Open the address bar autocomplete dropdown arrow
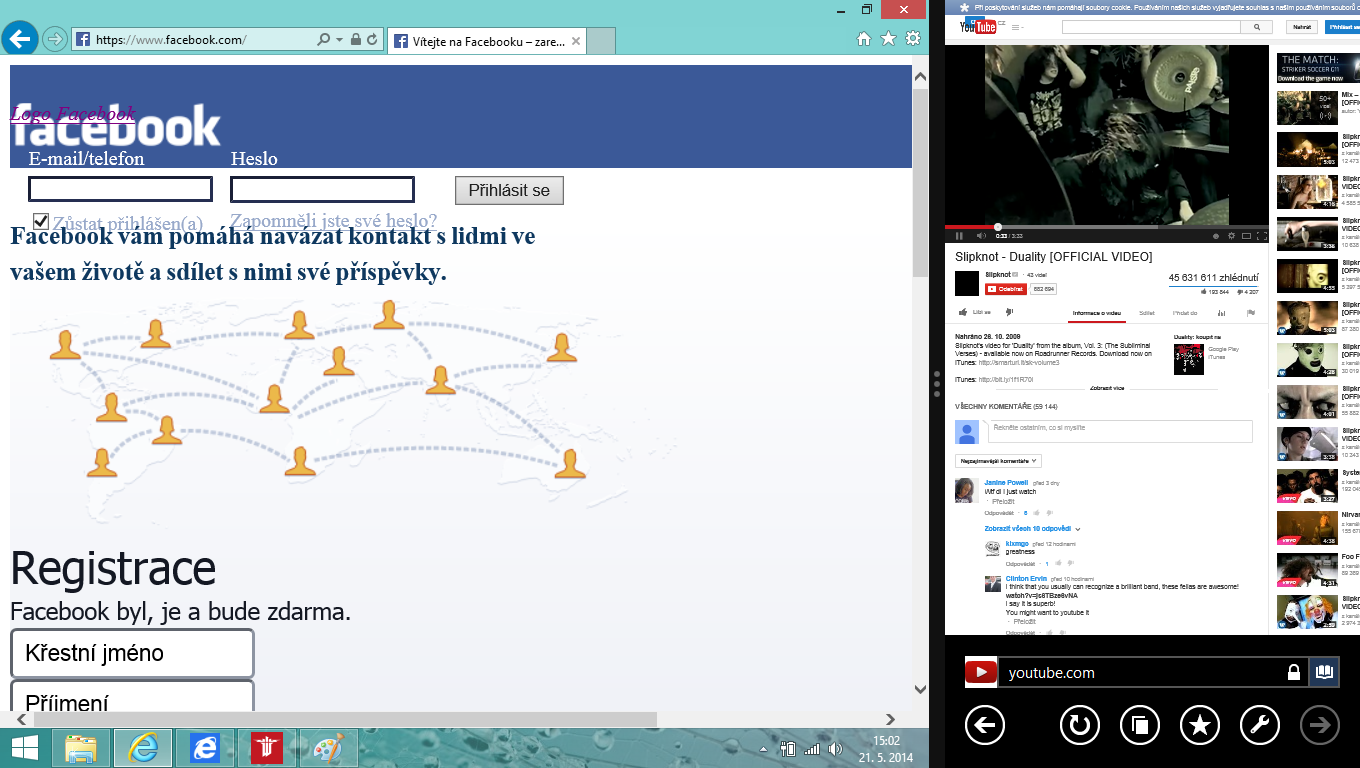The width and height of the screenshot is (1360, 768). (340, 40)
